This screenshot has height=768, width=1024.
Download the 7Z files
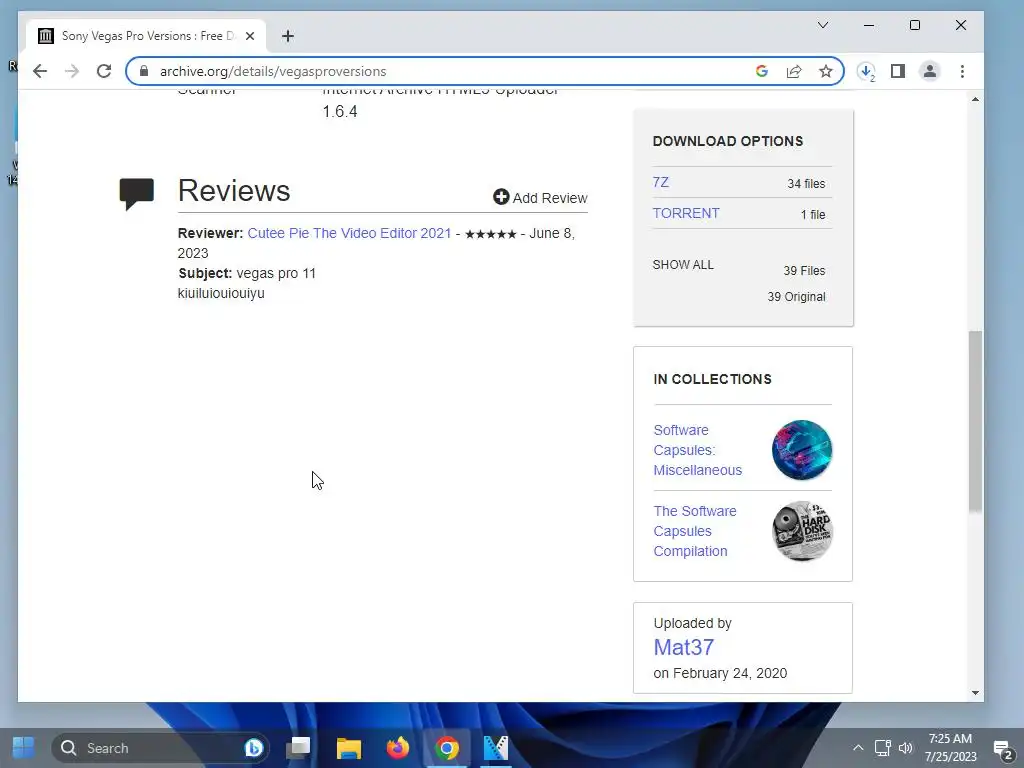660,182
